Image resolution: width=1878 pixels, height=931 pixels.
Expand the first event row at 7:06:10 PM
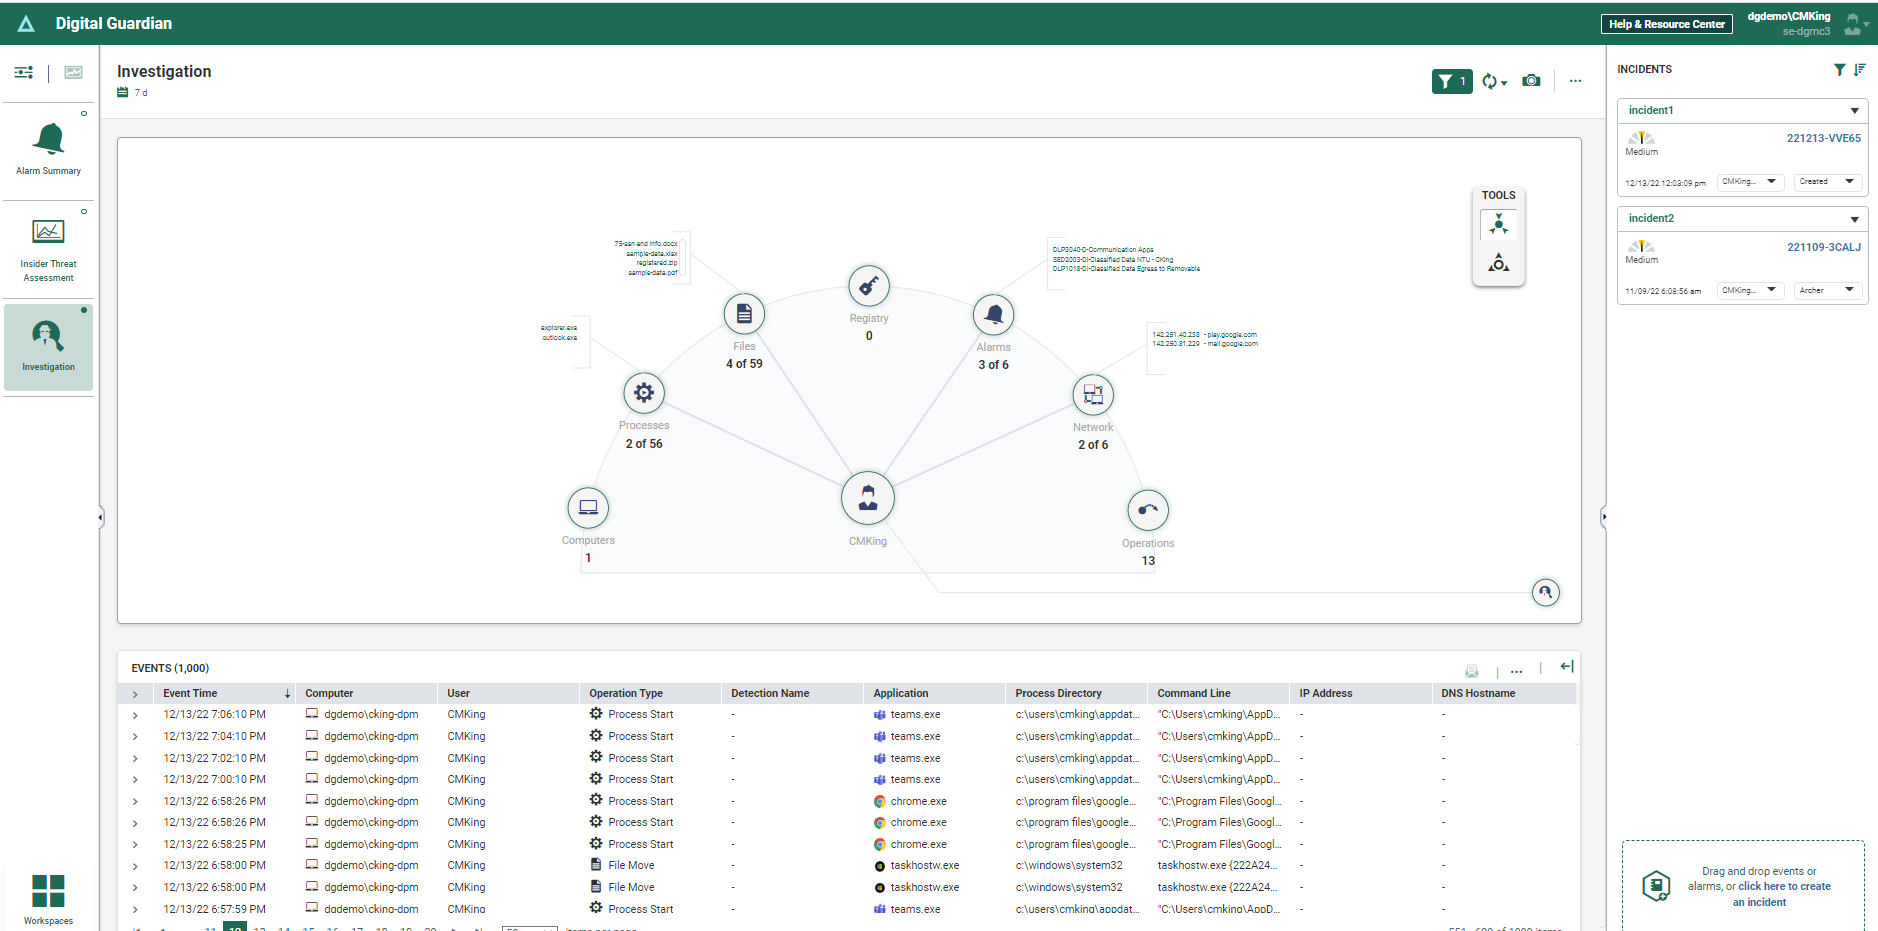coord(135,715)
